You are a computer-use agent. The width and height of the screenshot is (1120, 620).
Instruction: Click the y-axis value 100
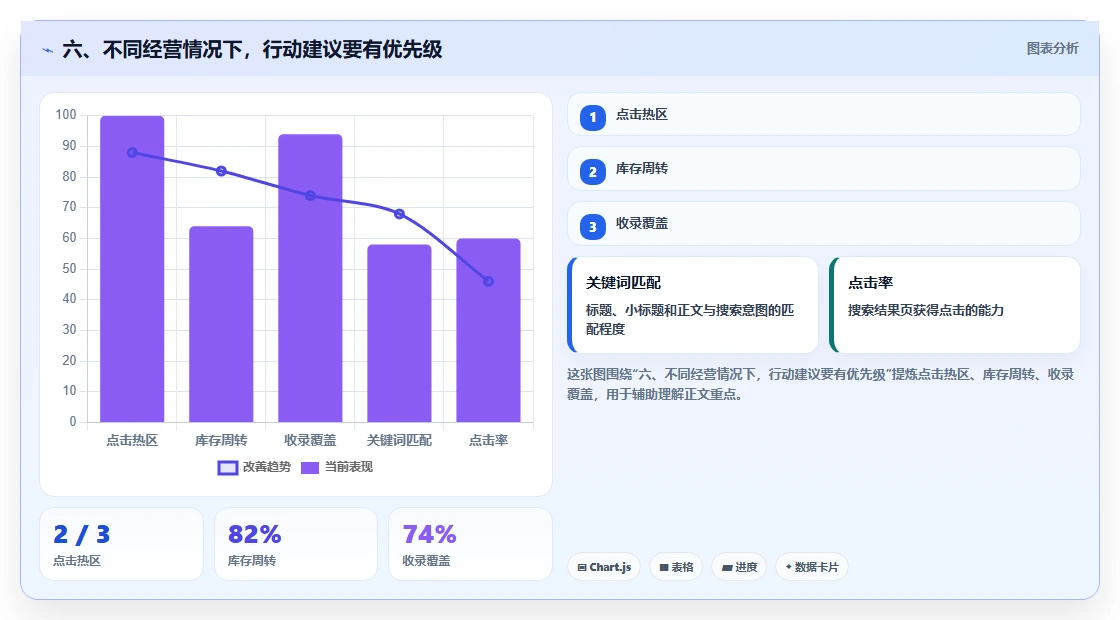(x=66, y=115)
